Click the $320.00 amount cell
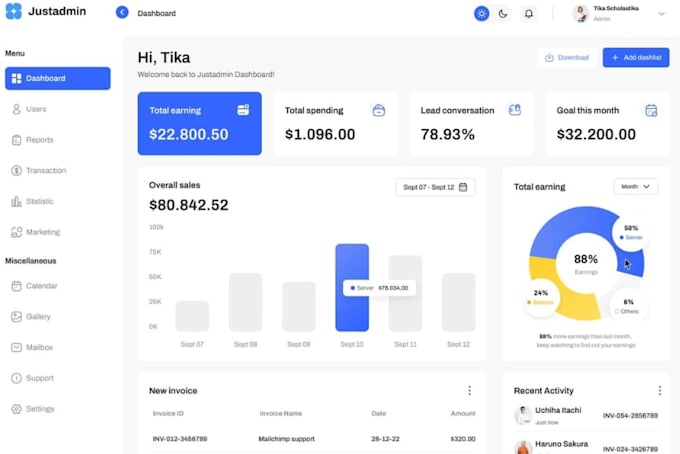Viewport: 680px width, 454px height. (x=463, y=439)
